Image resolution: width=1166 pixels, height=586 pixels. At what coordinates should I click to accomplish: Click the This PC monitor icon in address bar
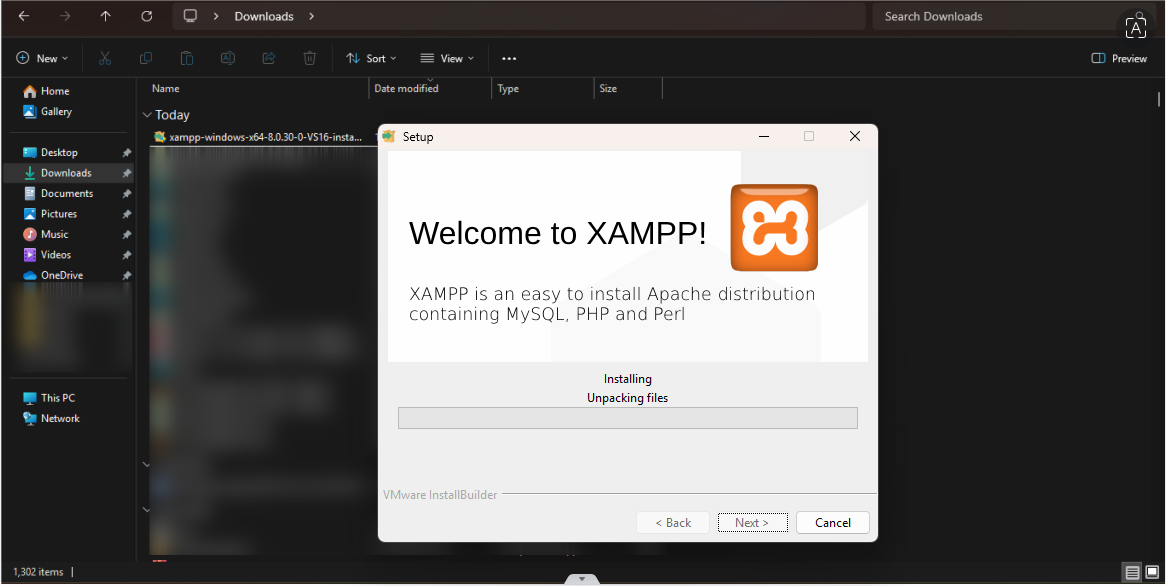(x=190, y=16)
